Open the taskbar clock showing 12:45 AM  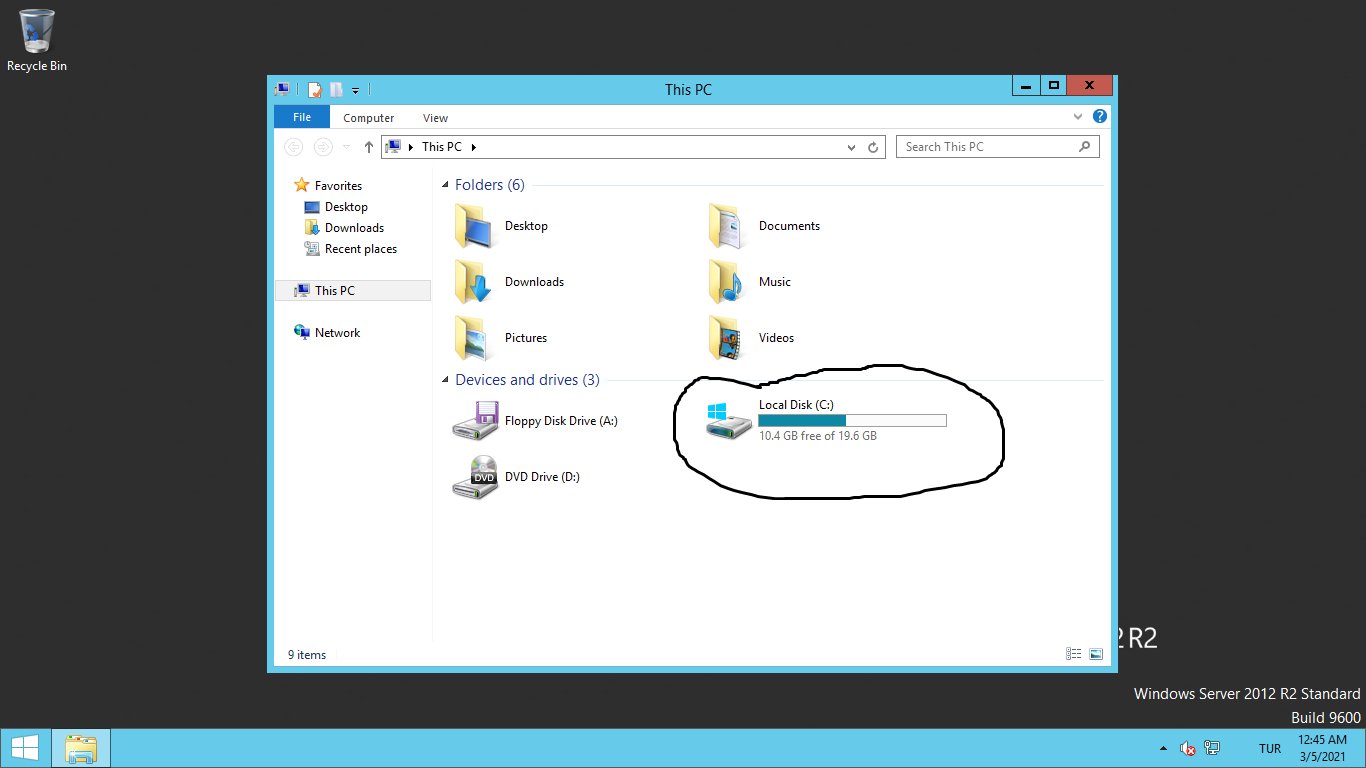1324,748
